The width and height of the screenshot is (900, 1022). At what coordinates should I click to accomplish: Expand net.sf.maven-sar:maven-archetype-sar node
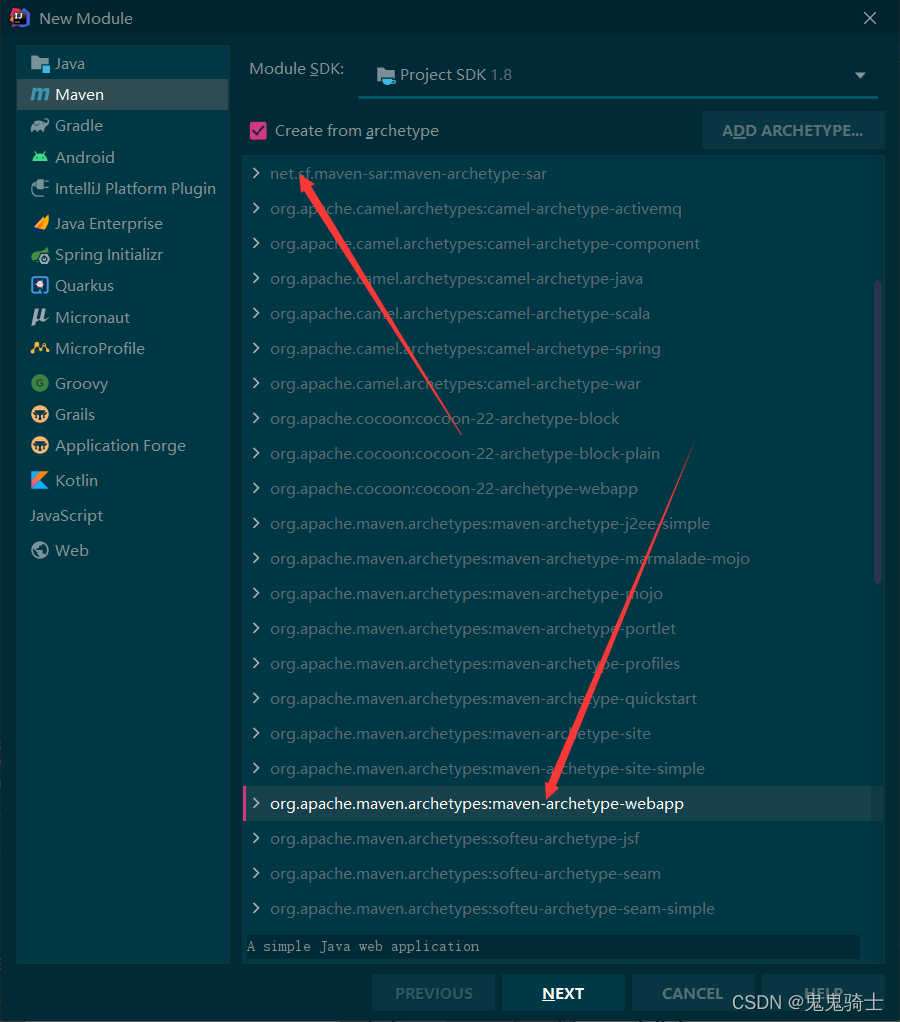256,173
